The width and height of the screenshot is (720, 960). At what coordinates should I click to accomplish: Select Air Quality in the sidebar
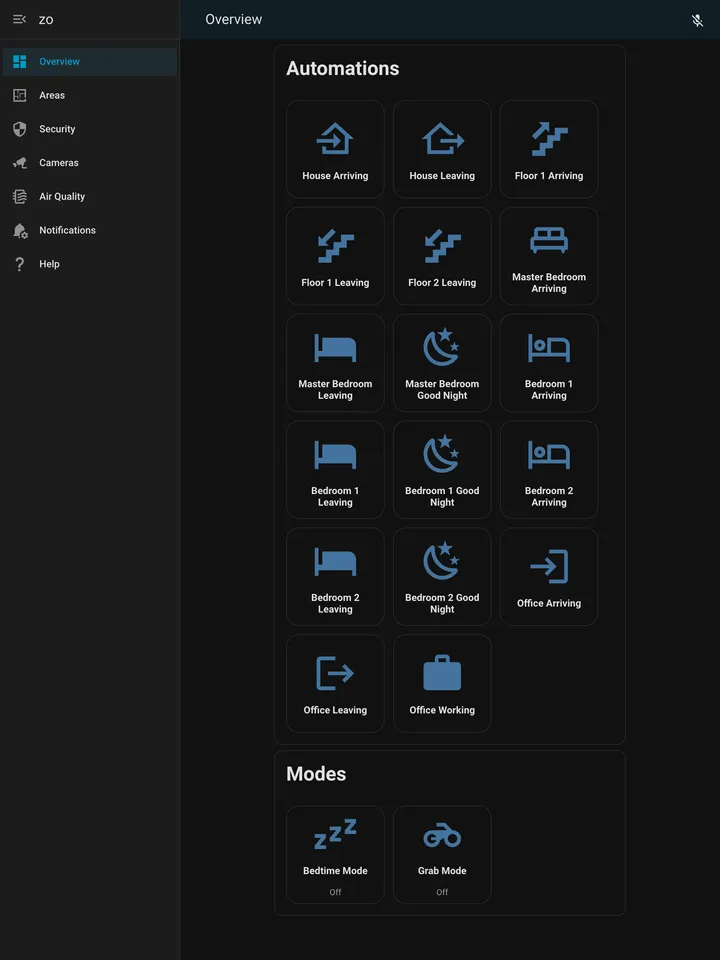pos(90,197)
